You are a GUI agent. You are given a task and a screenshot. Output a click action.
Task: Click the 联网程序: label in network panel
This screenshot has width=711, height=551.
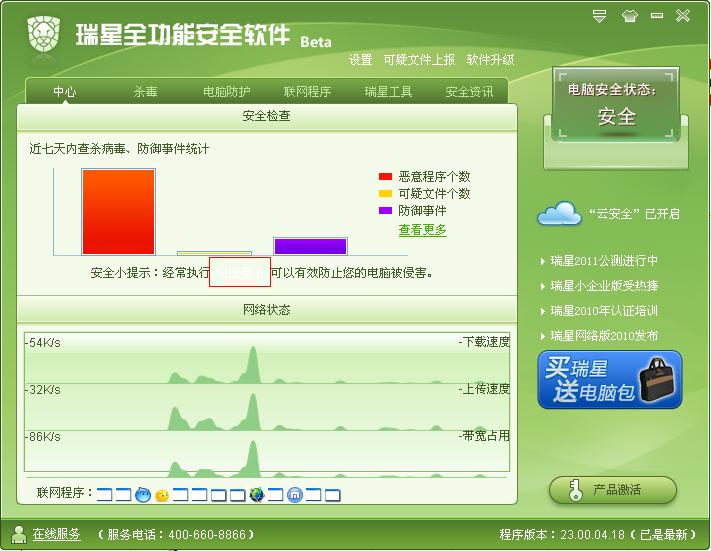65,492
